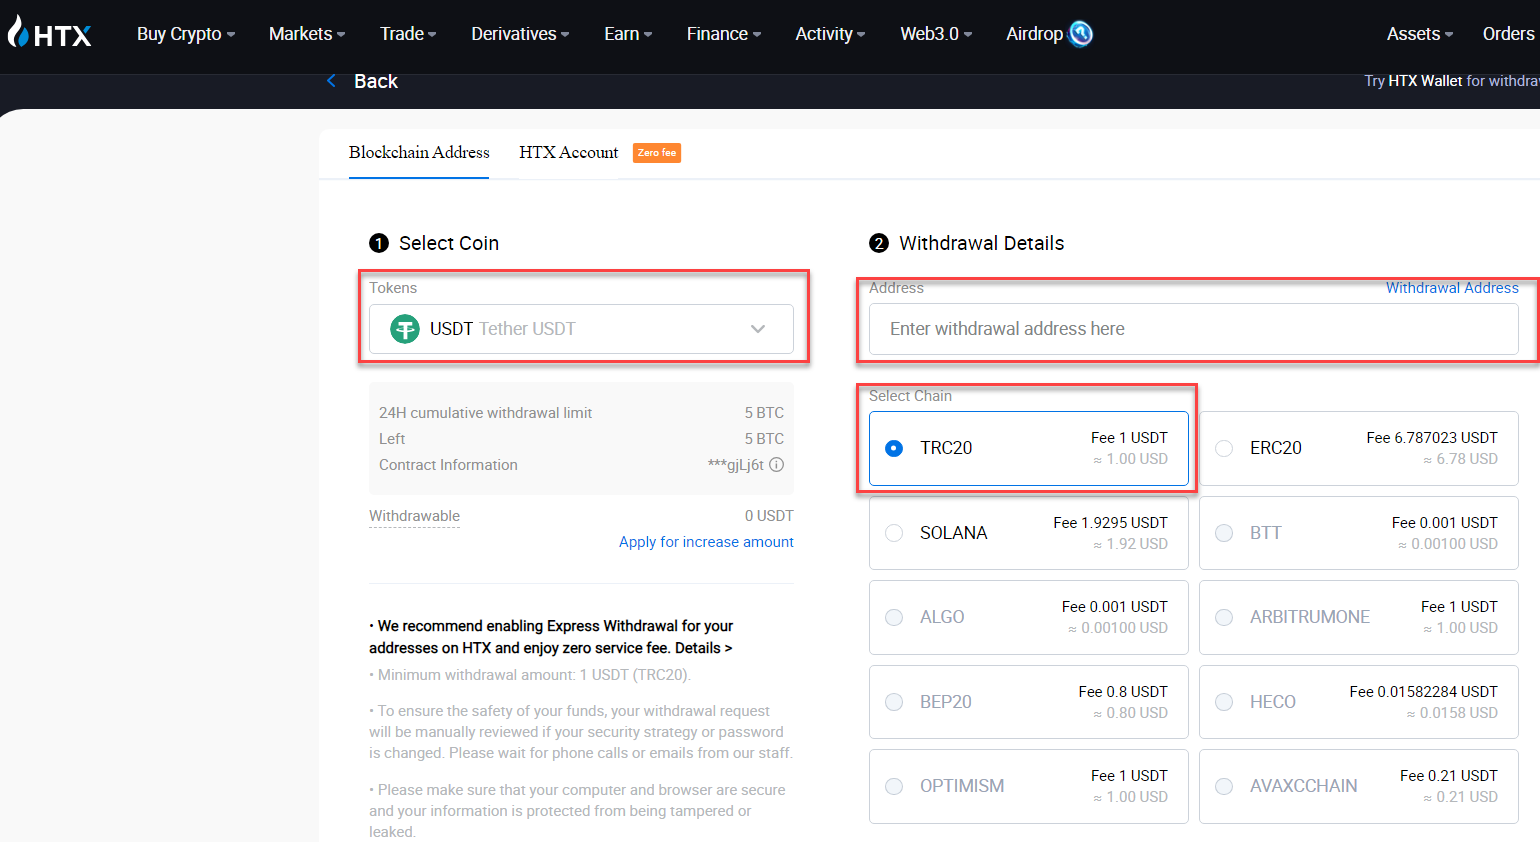Select the OPTIMISM chain option
1540x842 pixels.
click(x=1029, y=786)
